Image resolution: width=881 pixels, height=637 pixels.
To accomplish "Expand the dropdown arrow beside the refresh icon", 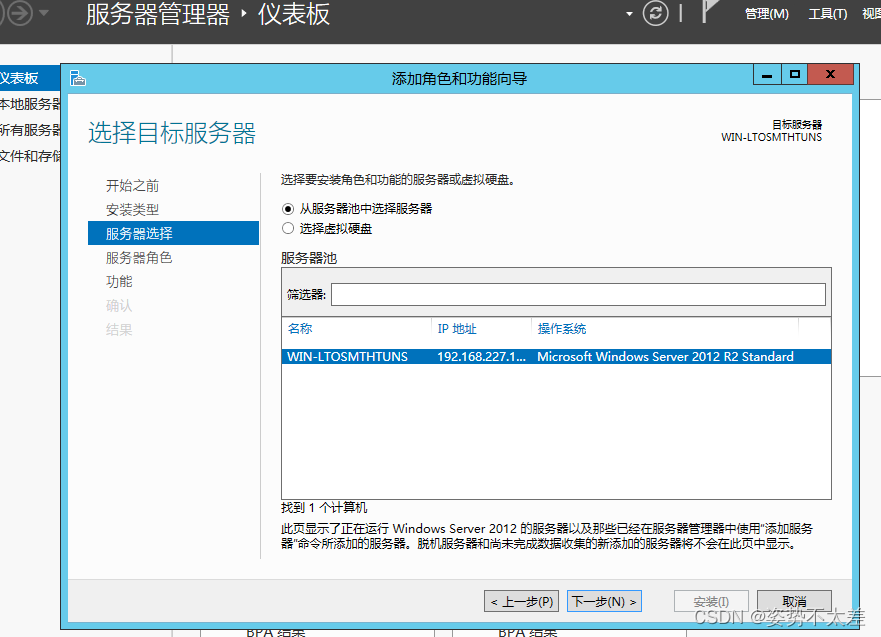I will [x=629, y=14].
